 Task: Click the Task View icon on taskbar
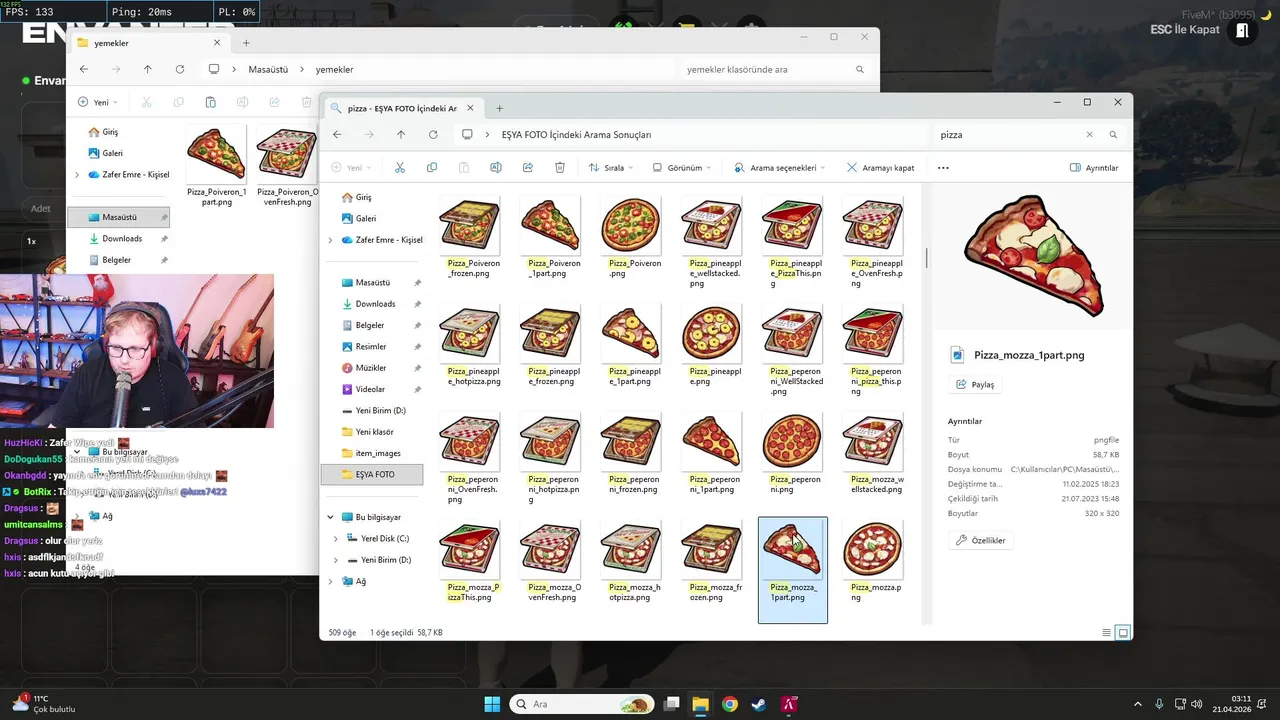coord(671,704)
